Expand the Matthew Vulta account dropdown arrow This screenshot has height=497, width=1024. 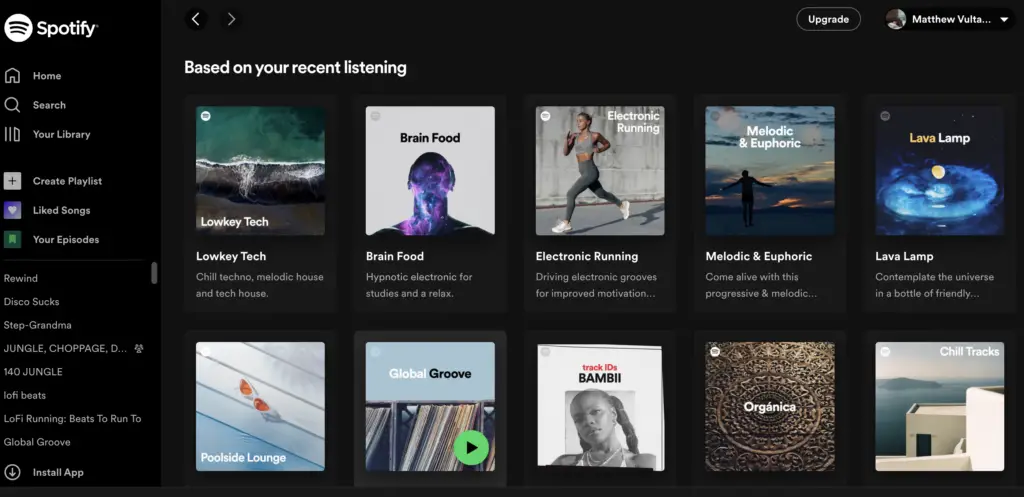click(1004, 20)
